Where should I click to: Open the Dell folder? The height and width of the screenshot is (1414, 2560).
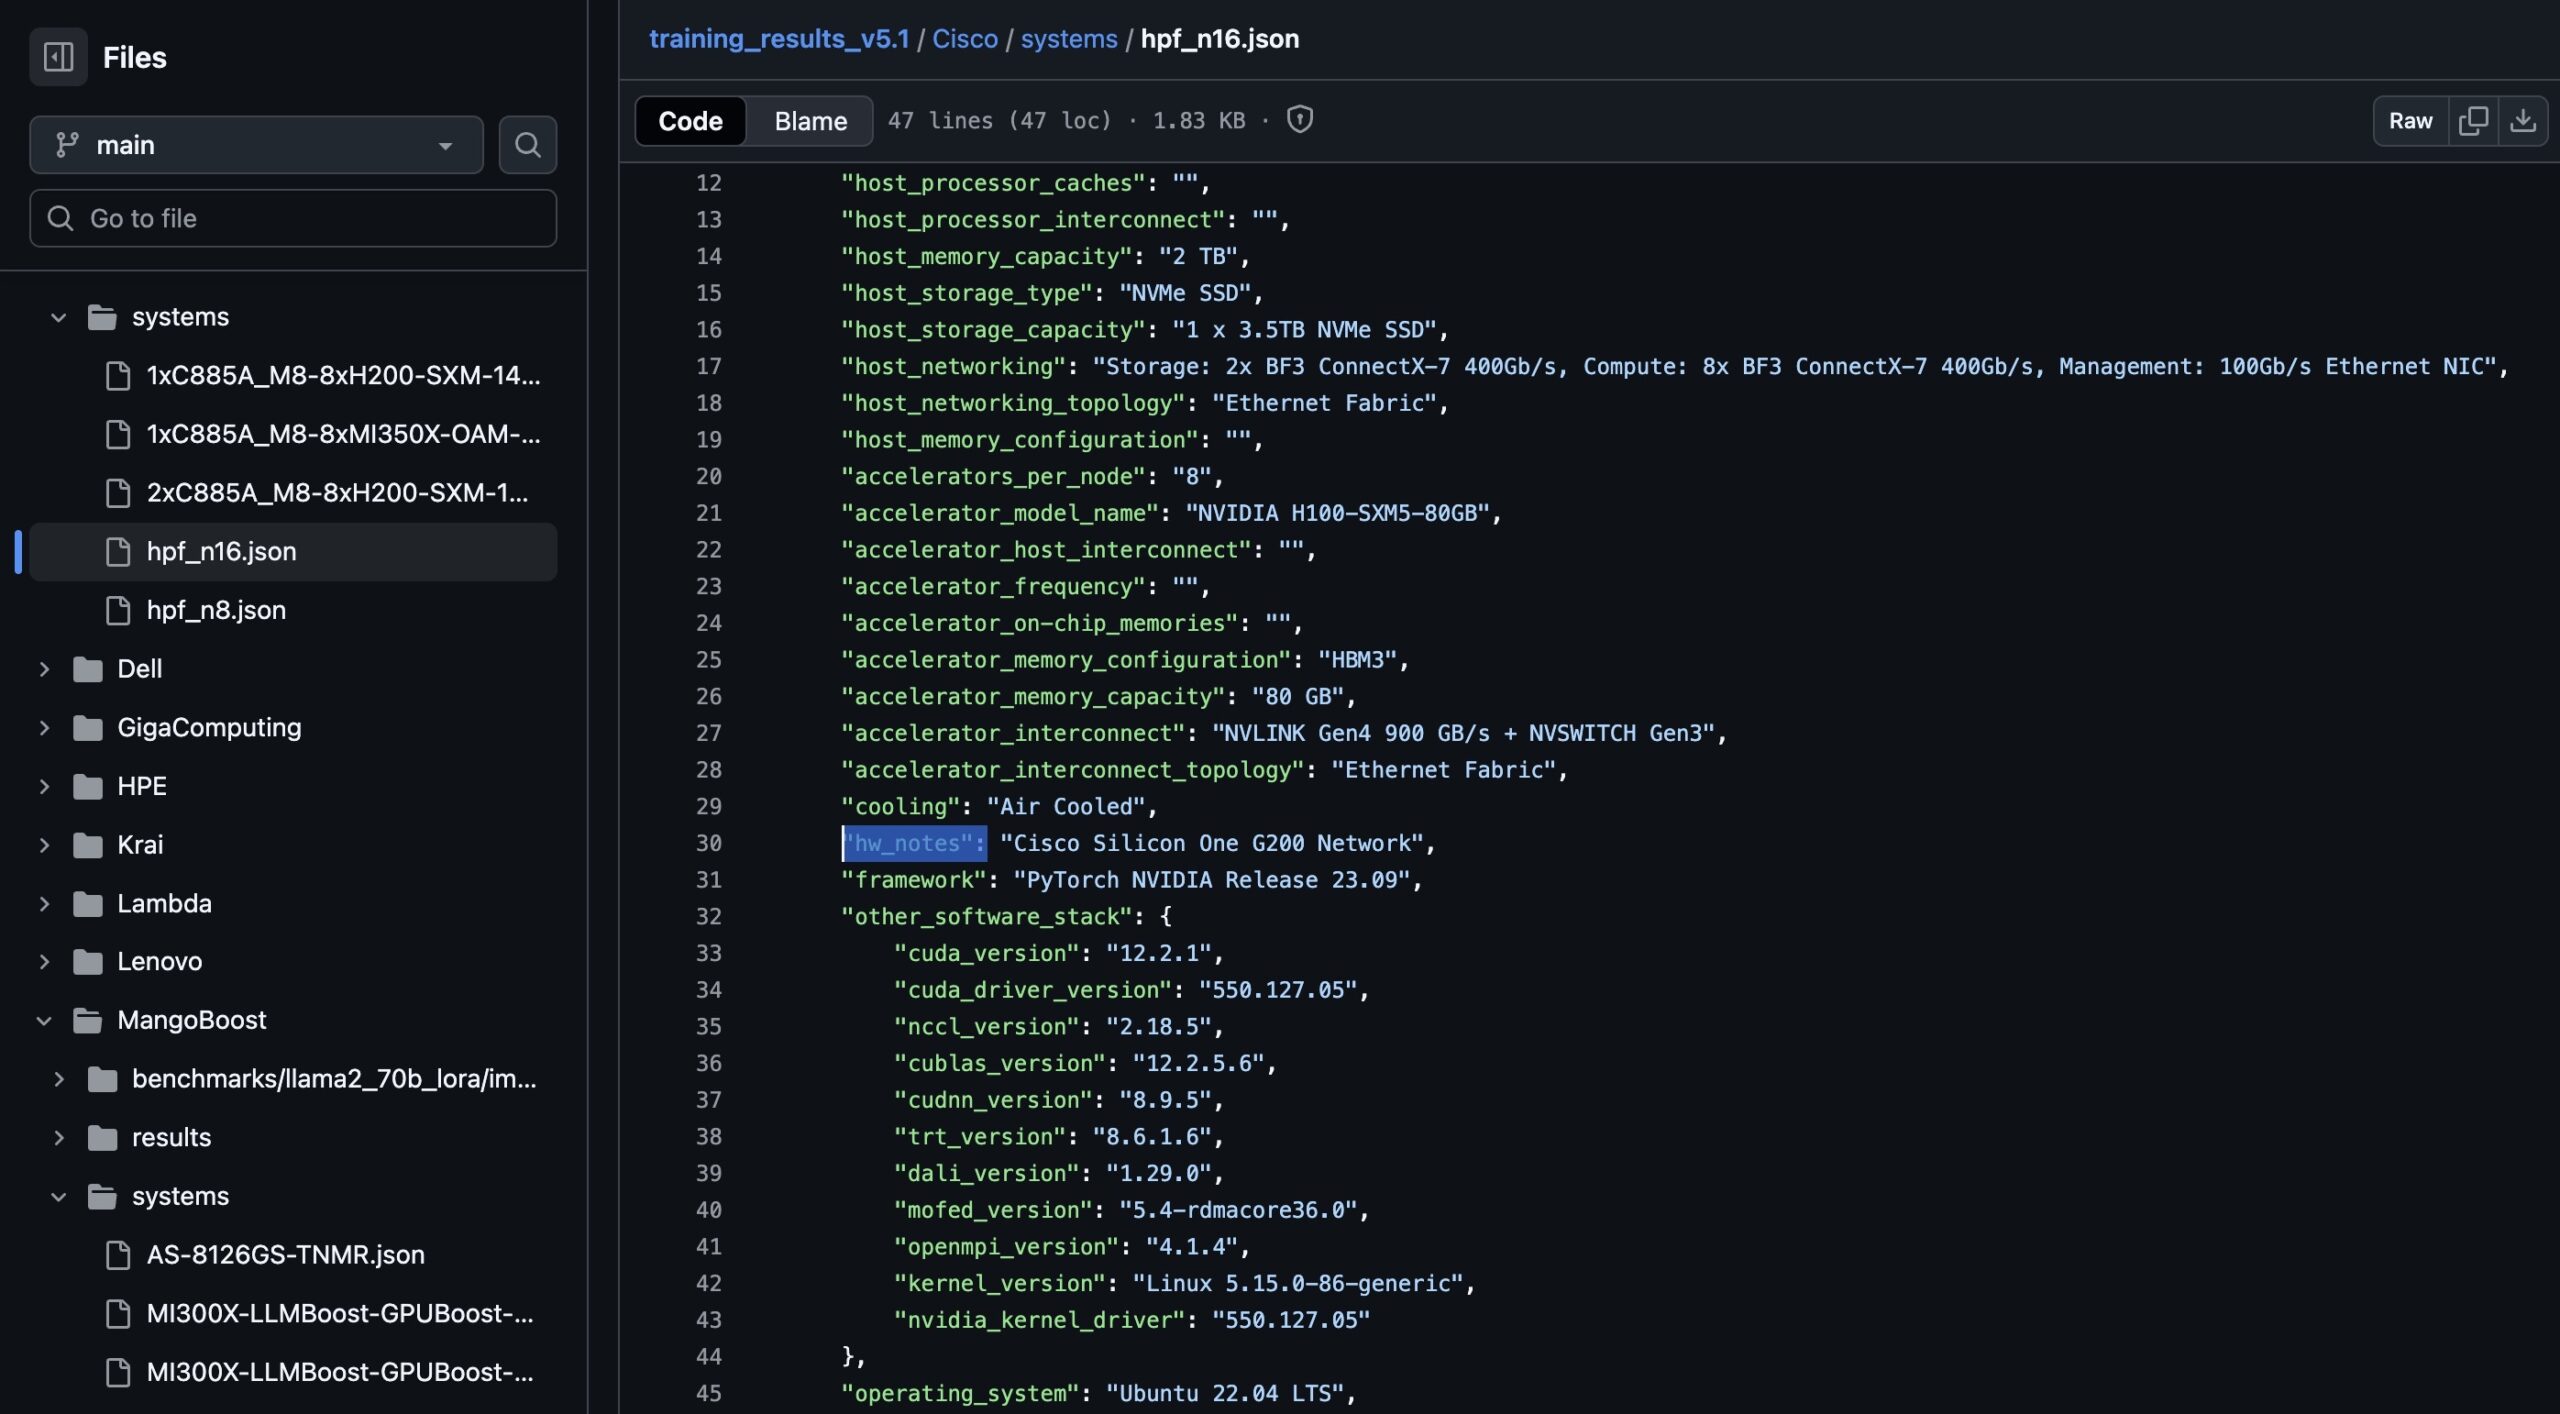point(139,668)
